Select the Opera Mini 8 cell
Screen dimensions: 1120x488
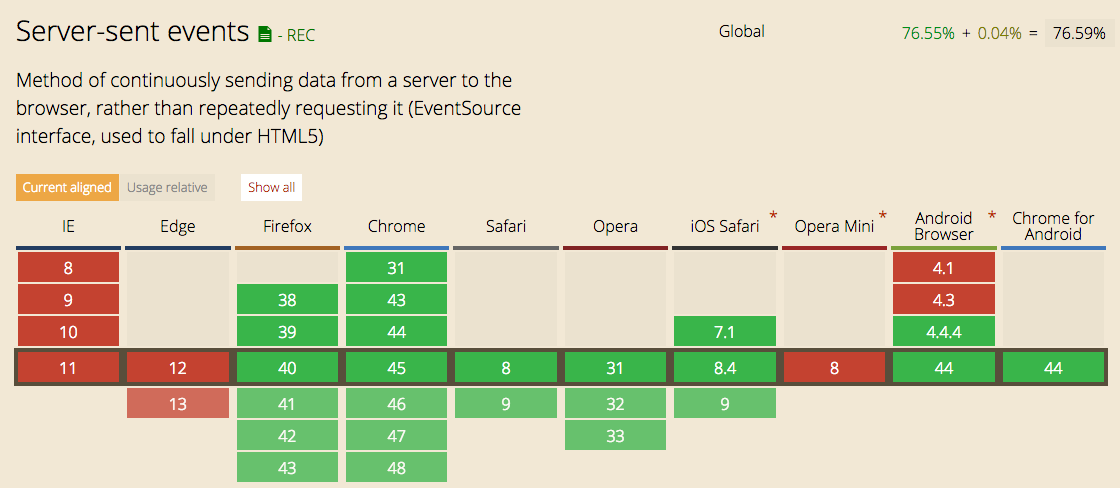click(x=834, y=368)
